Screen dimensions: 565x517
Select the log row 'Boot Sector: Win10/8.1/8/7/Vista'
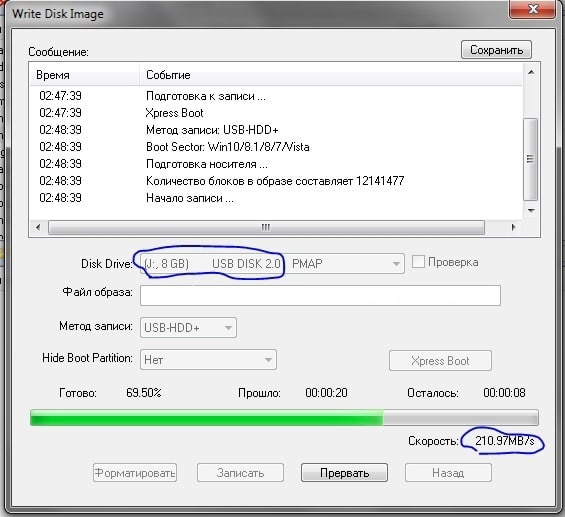276,147
